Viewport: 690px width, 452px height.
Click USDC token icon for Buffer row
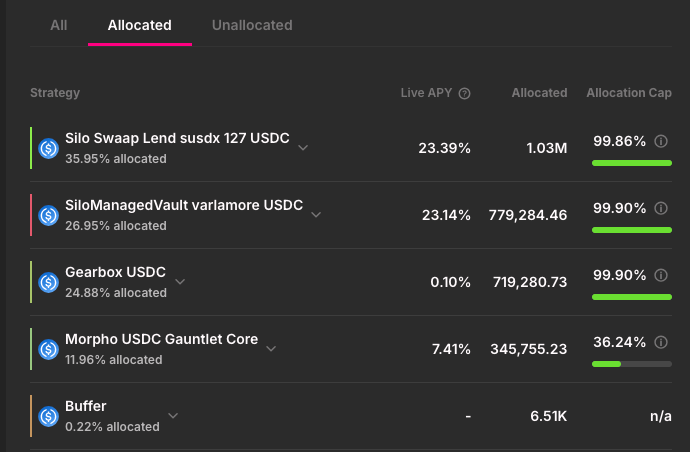pos(48,416)
